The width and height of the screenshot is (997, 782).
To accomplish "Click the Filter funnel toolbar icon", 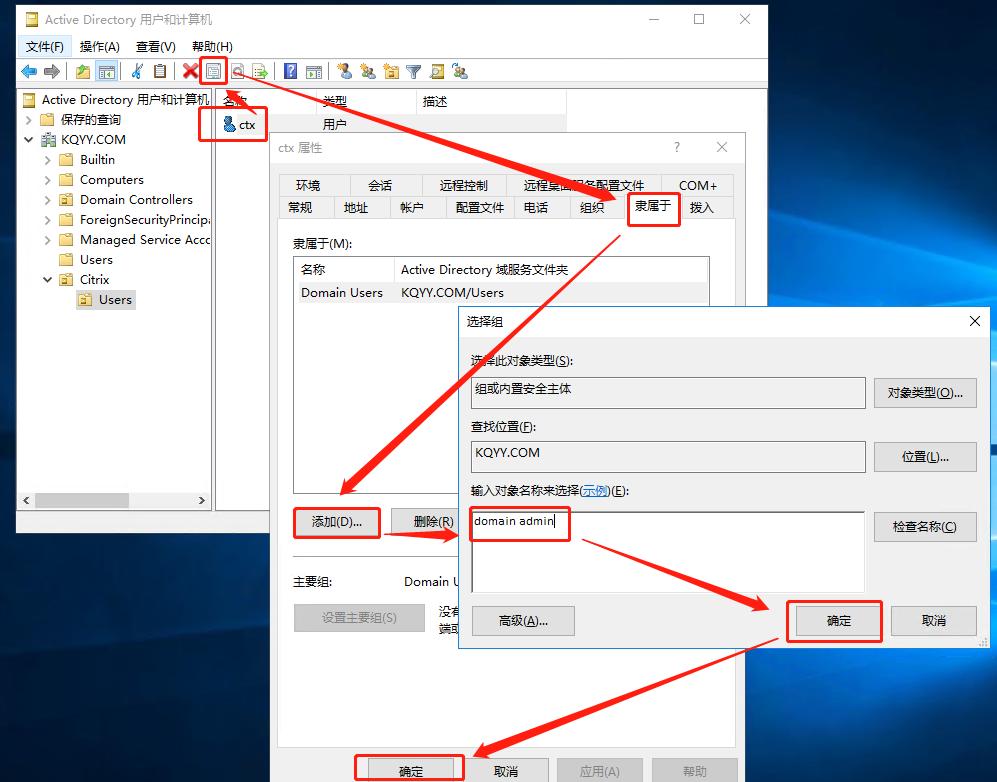I will point(413,71).
